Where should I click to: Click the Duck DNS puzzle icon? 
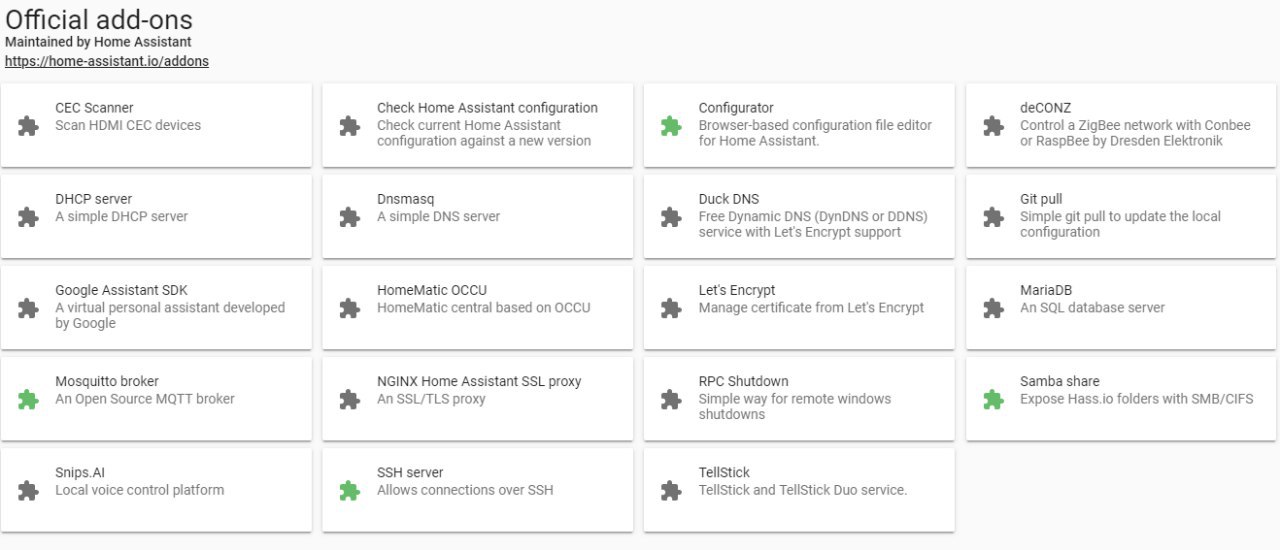(x=671, y=217)
